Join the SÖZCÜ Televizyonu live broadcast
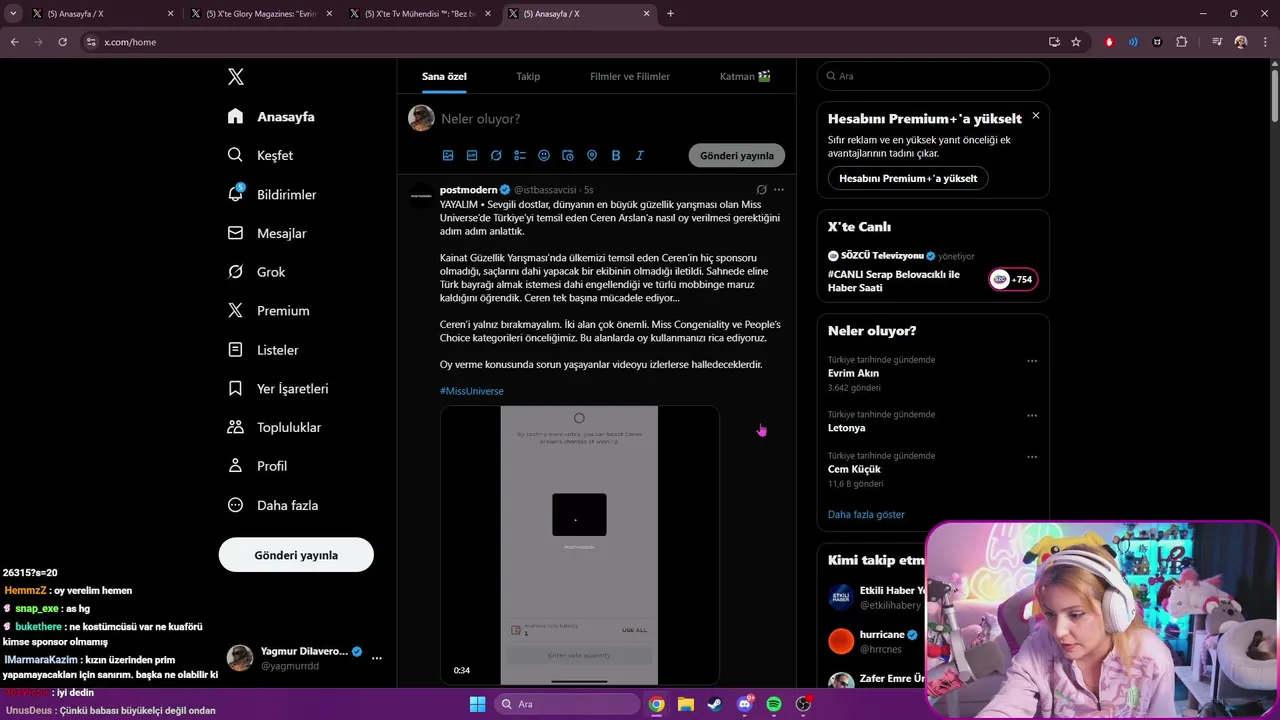Screen dimensions: 1280x720 (x=1013, y=279)
